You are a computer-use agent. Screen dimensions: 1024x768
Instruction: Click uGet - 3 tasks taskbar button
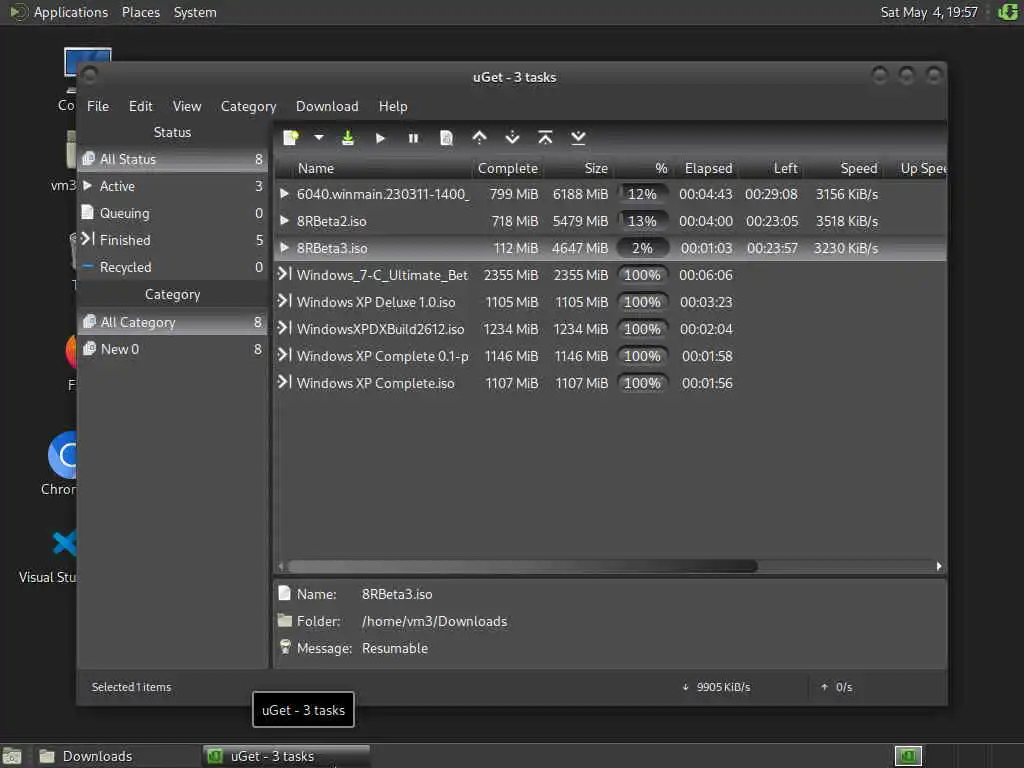286,756
